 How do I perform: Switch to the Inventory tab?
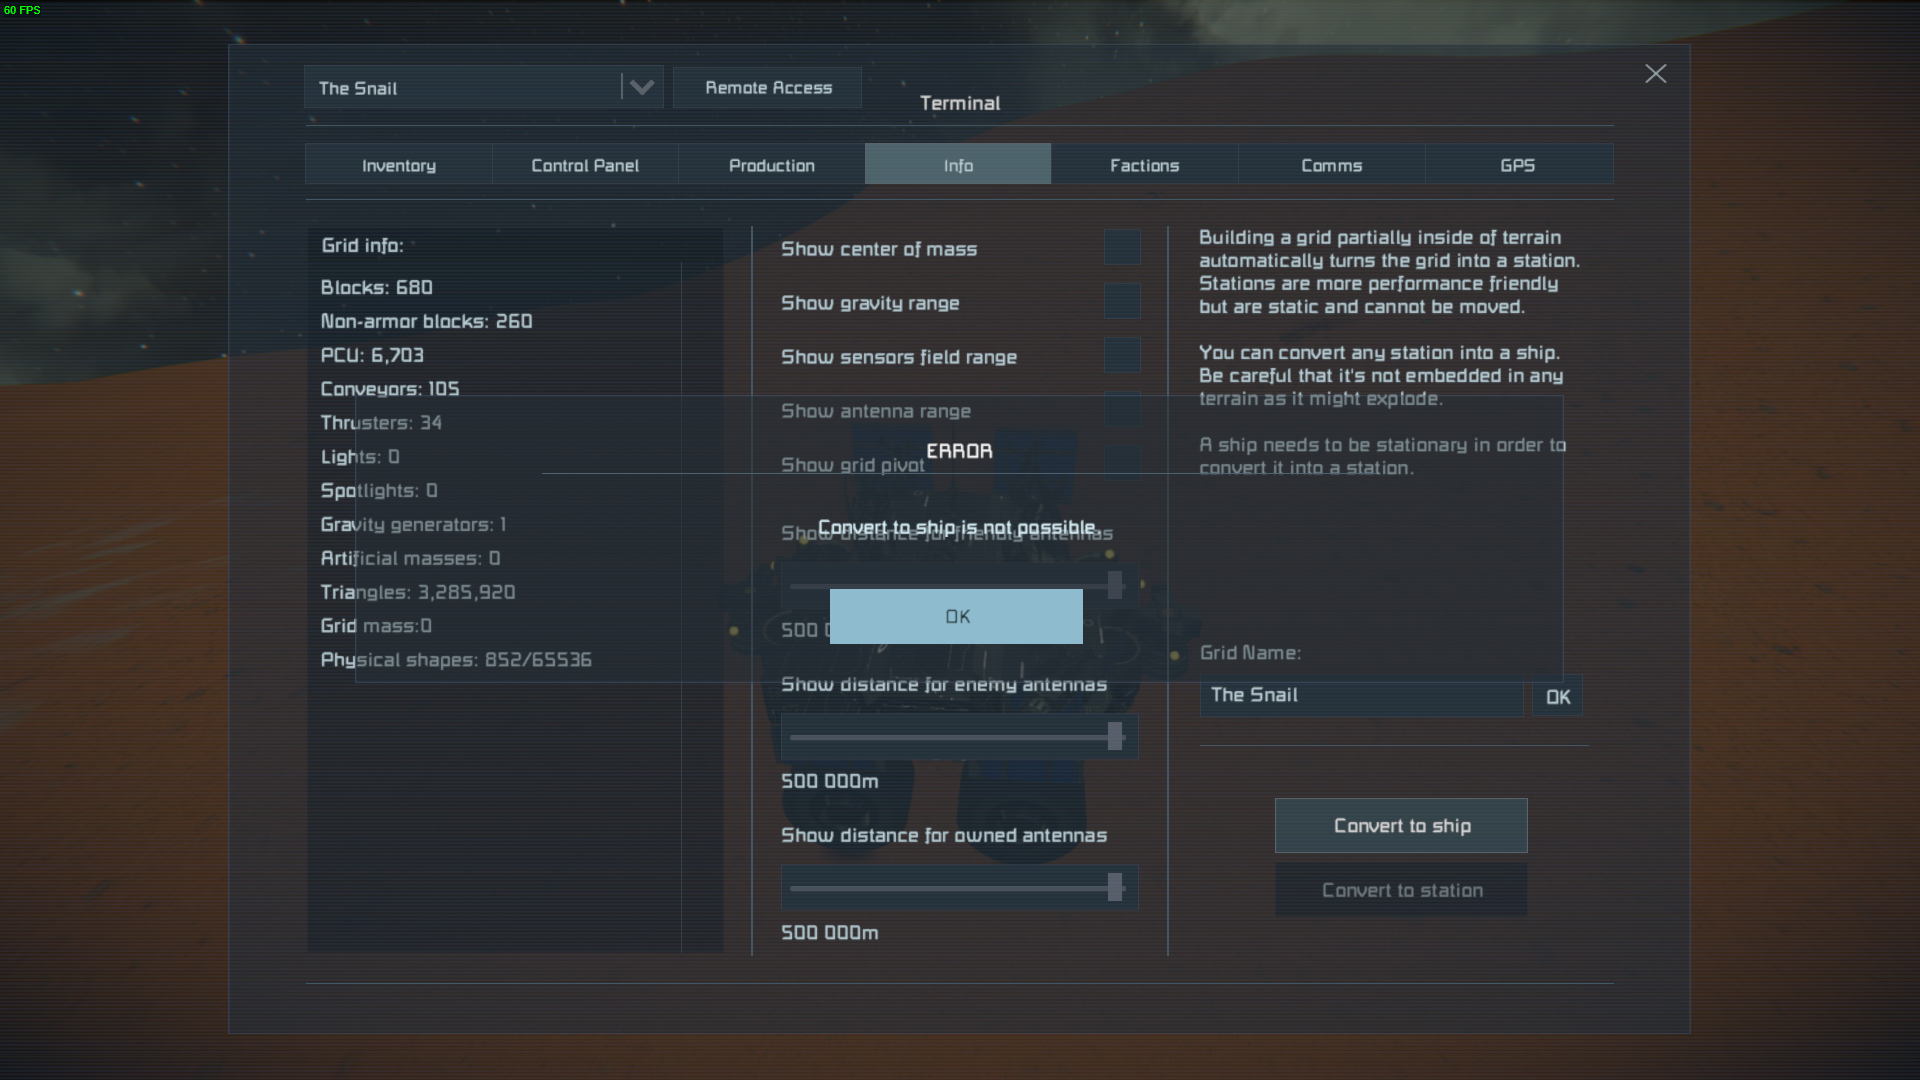398,165
